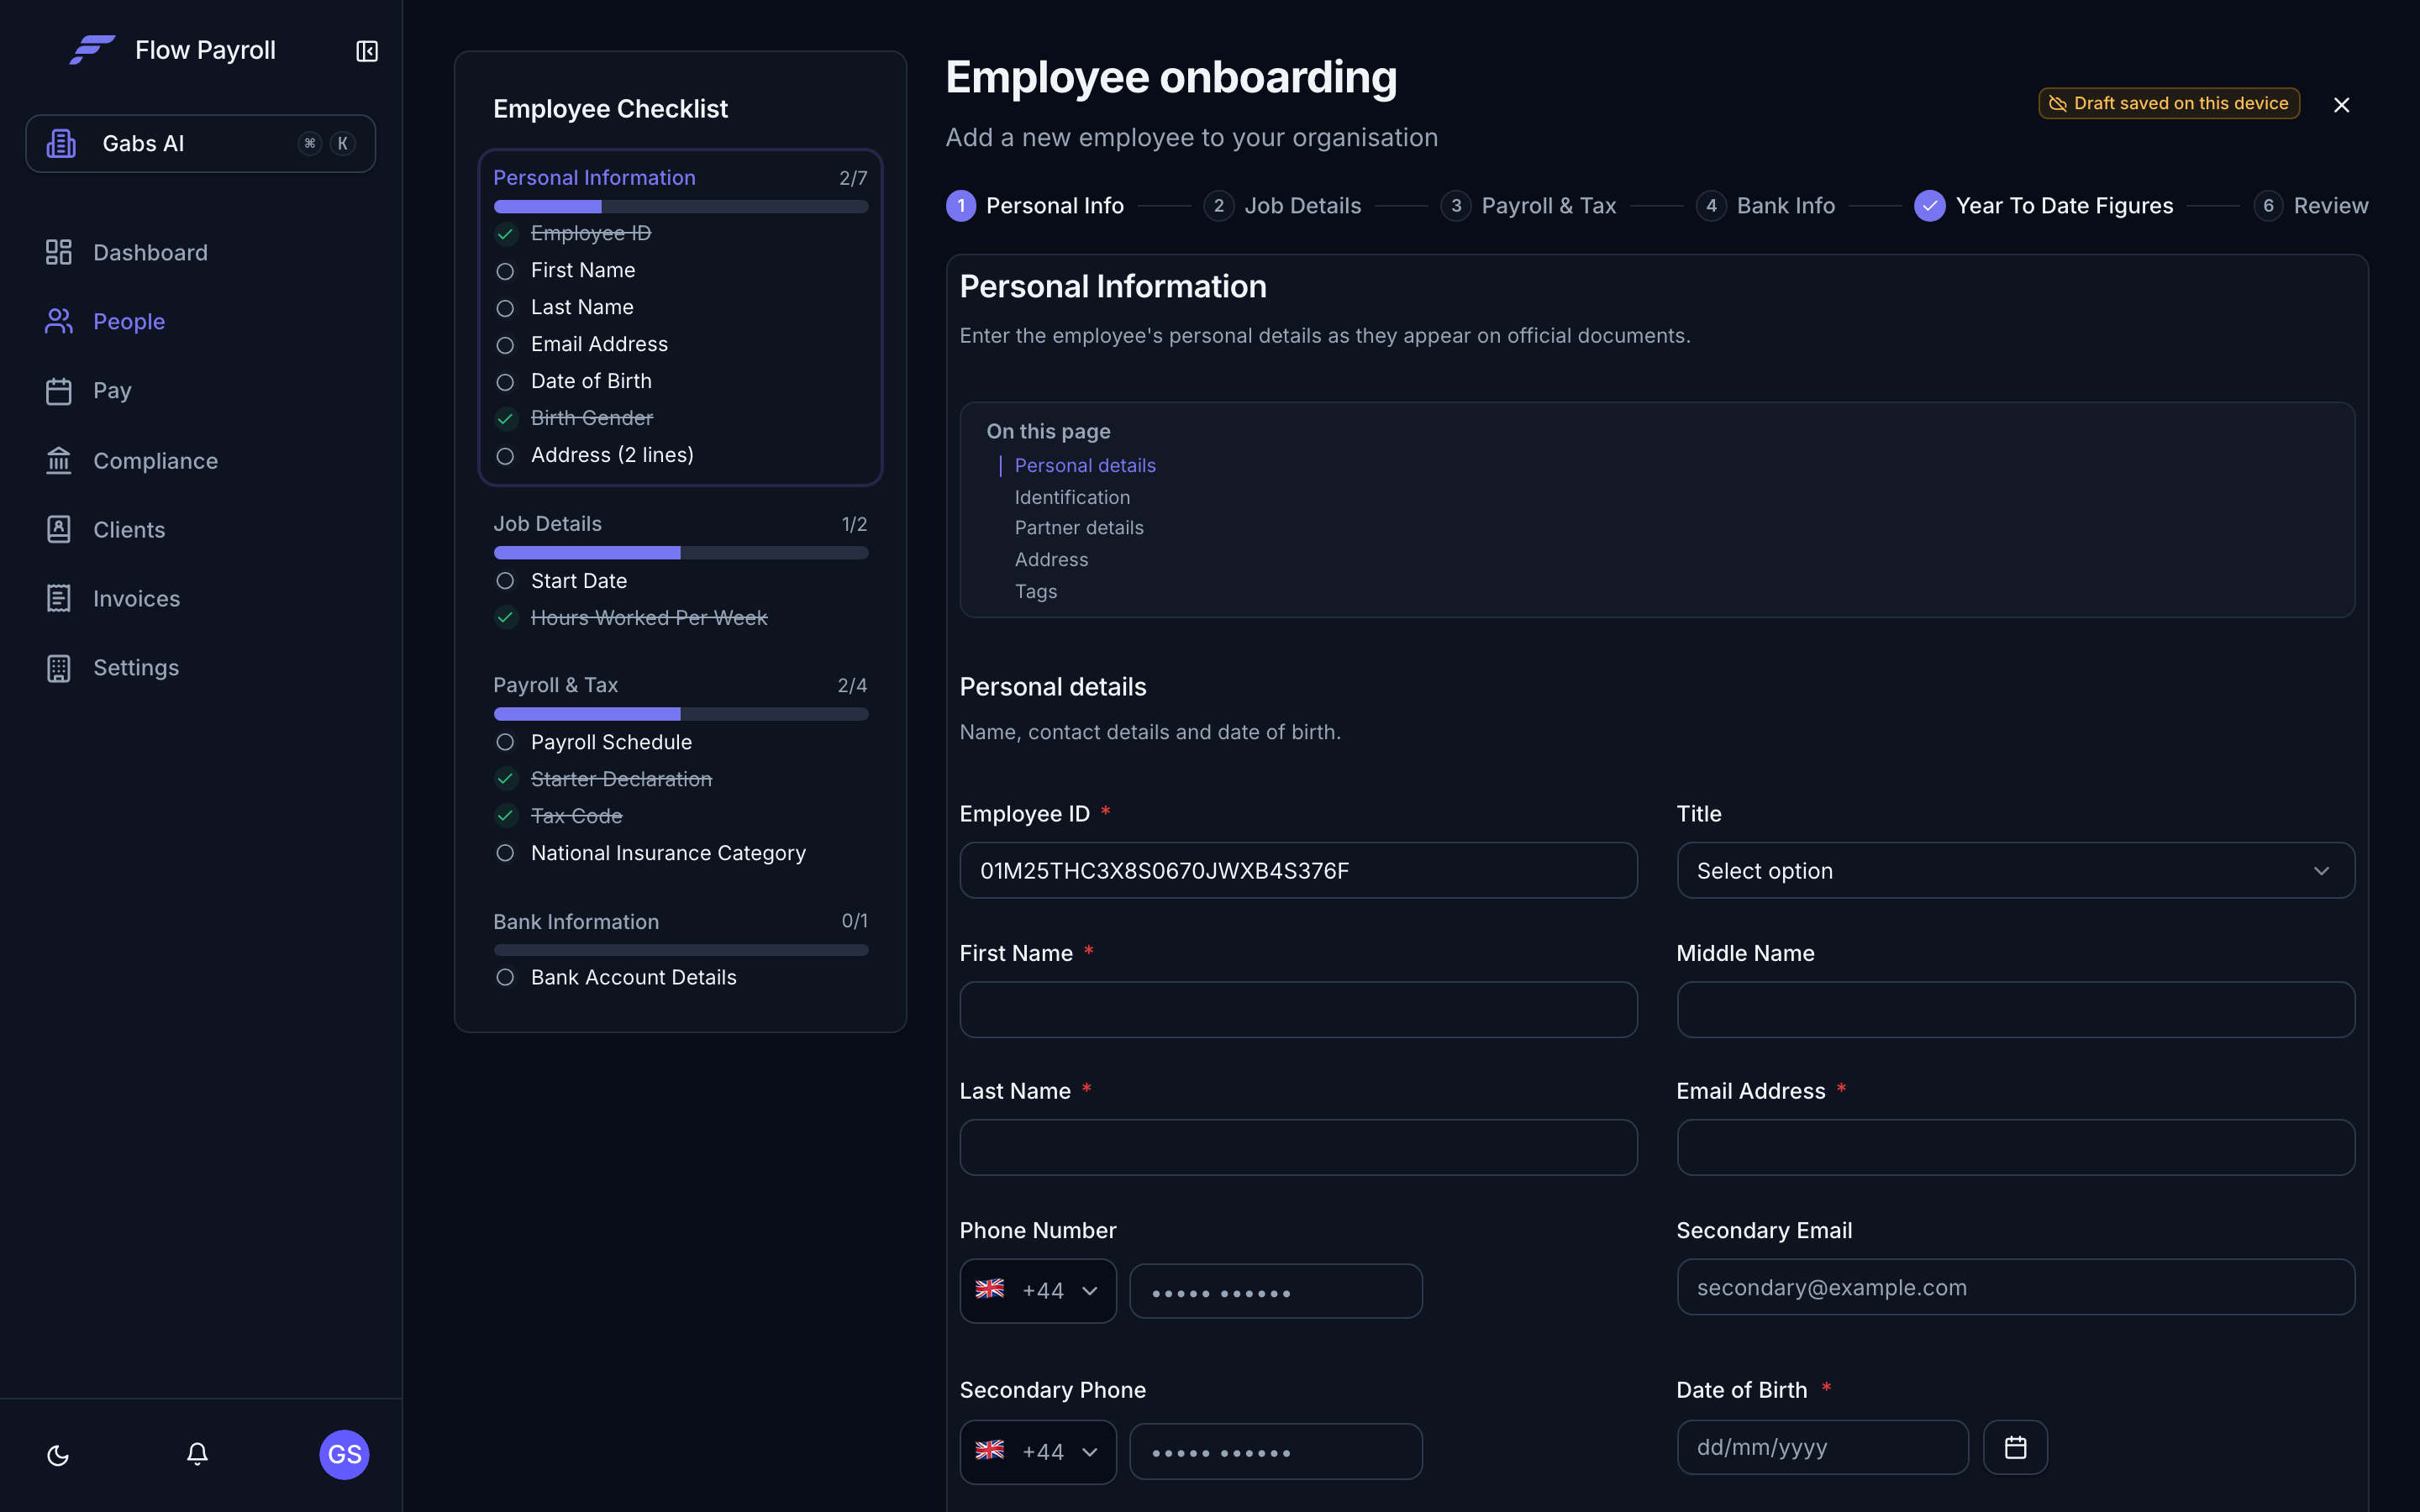This screenshot has width=2420, height=1512.
Task: Open notifications bell icon
Action: [197, 1454]
